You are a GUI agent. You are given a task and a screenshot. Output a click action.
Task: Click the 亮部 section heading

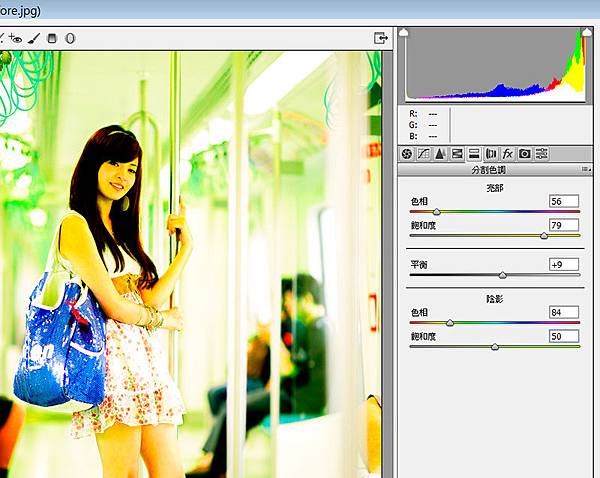495,188
